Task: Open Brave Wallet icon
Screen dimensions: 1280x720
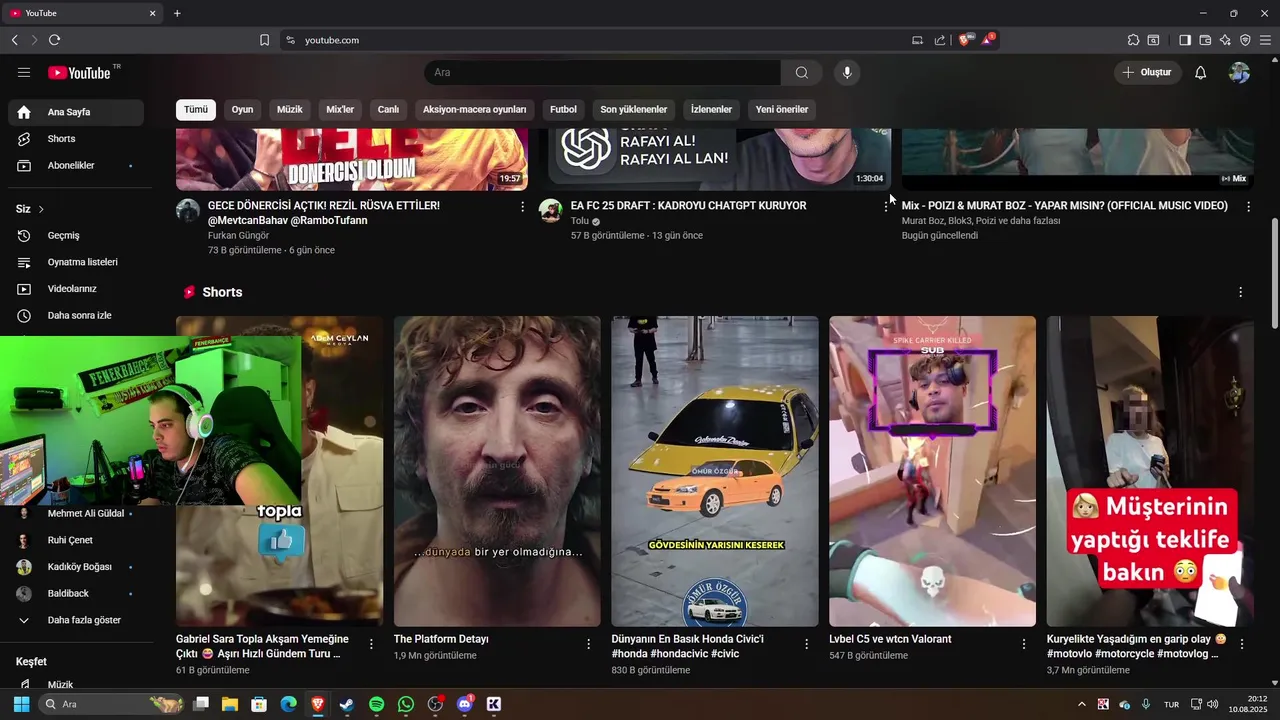Action: [1205, 40]
